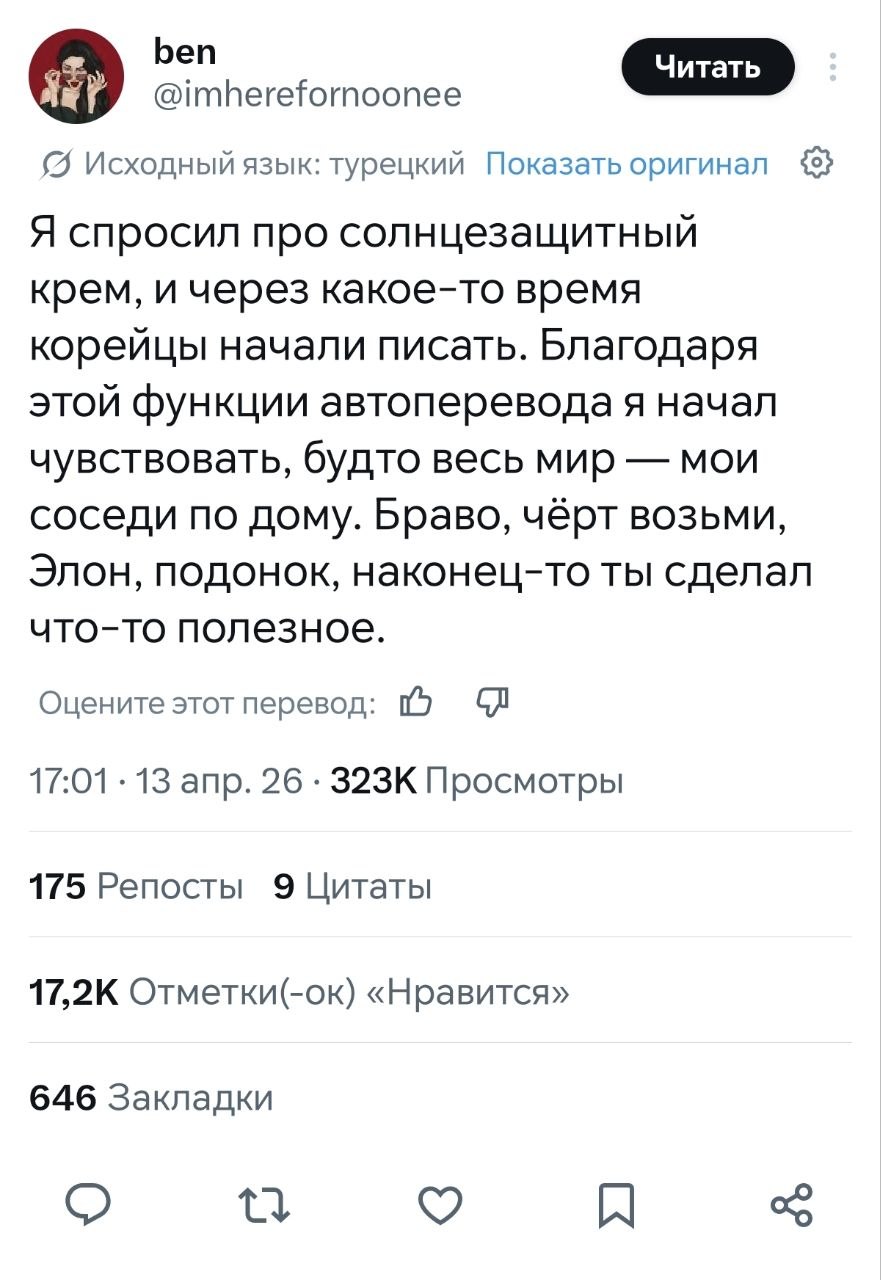Bookmark this post using the bookmark icon

[x=616, y=1205]
